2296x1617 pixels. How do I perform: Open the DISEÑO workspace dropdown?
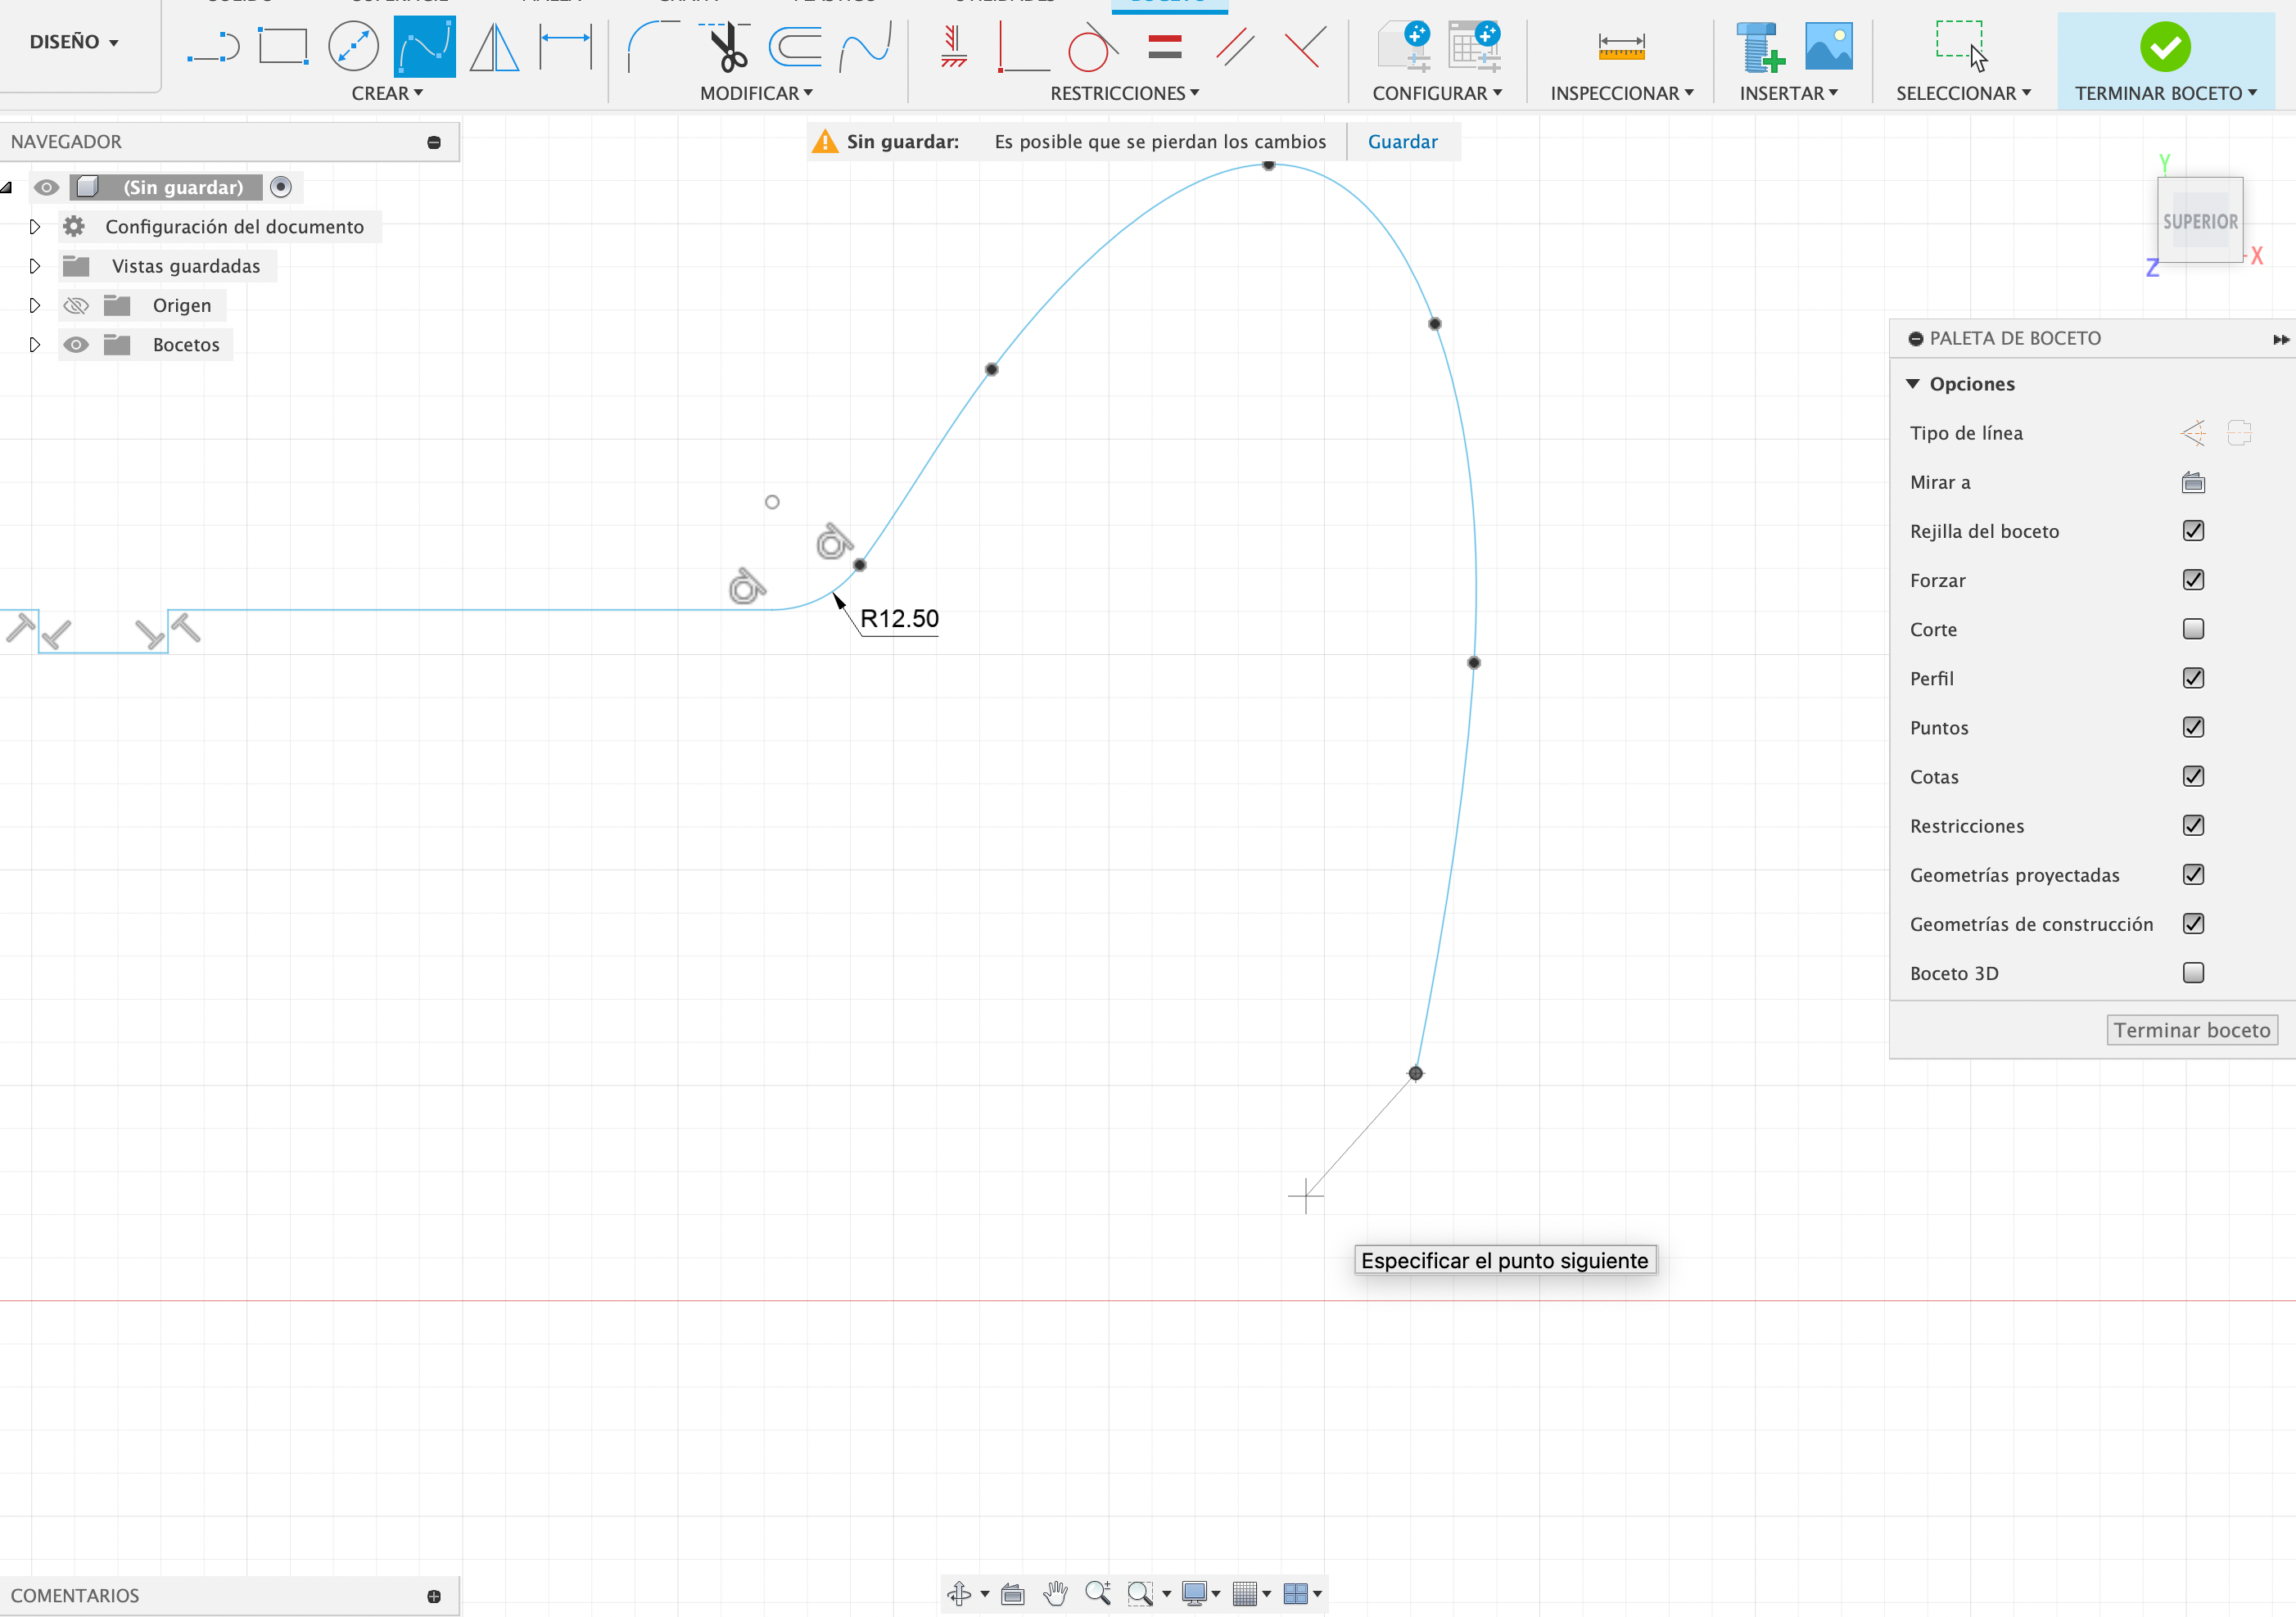coord(74,42)
